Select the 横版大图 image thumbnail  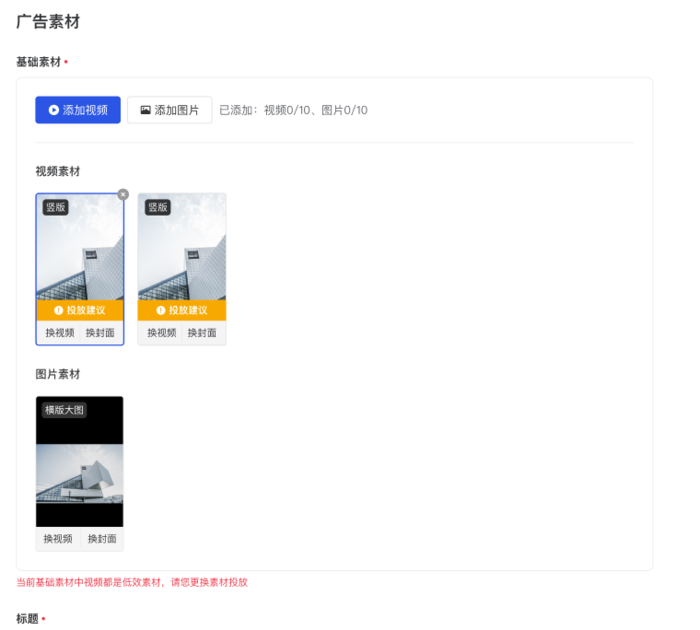(79, 462)
